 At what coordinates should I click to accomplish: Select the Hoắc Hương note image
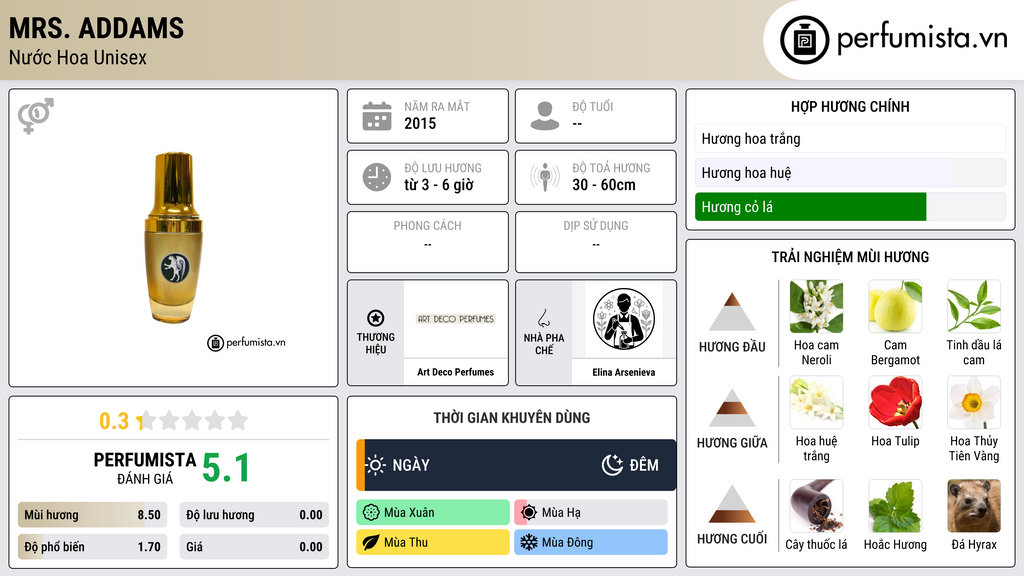click(x=895, y=506)
